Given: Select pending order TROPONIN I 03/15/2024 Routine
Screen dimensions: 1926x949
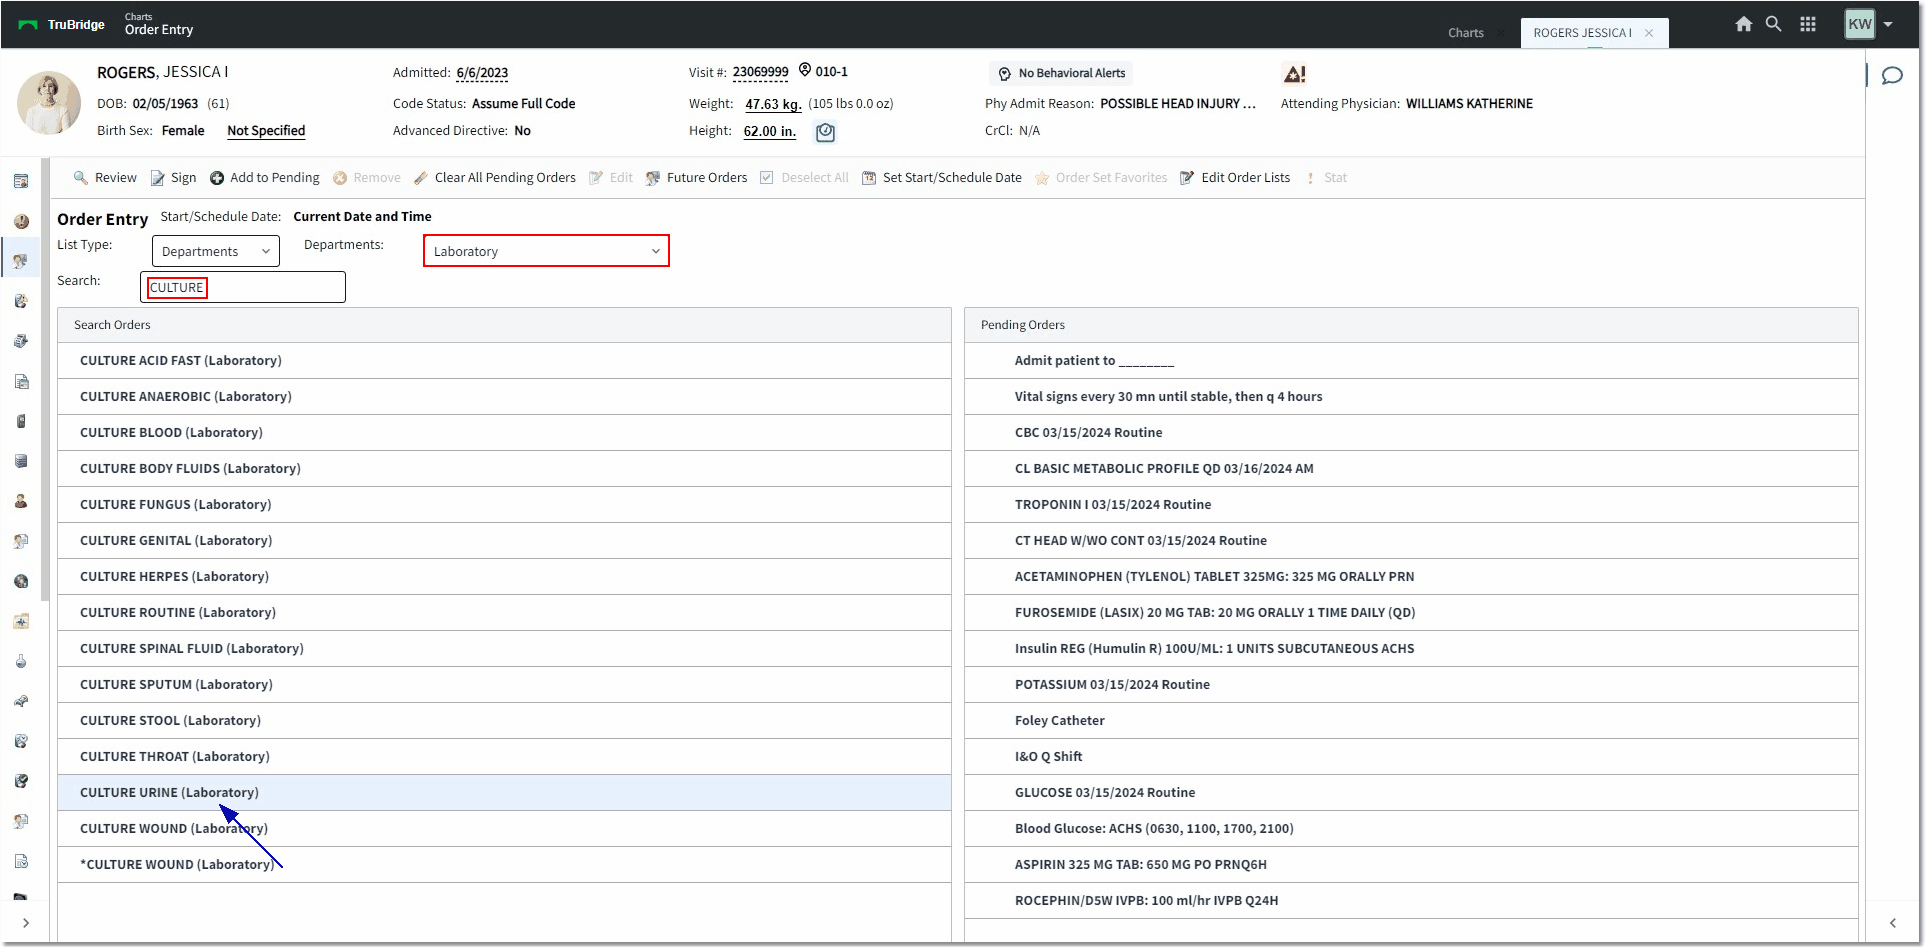Looking at the screenshot, I should coord(1411,505).
